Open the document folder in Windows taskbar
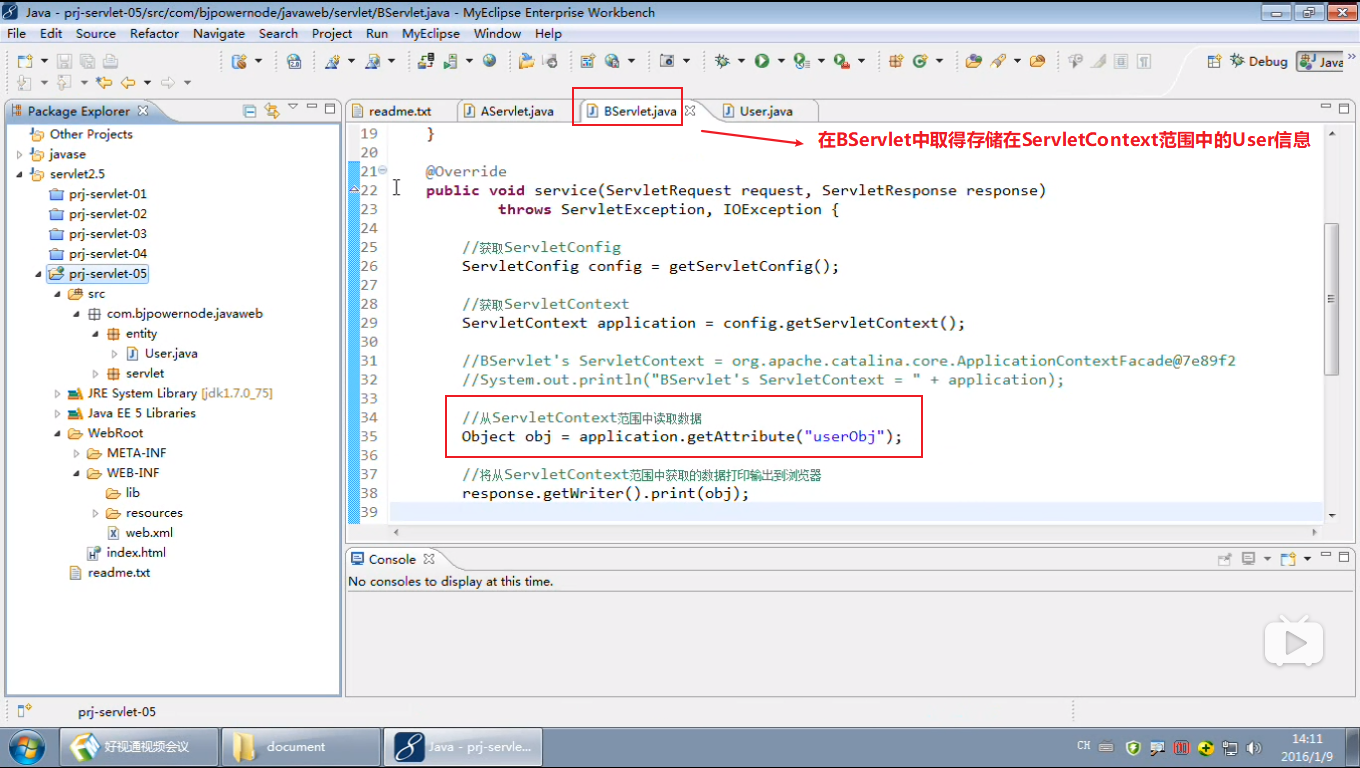 coord(299,747)
